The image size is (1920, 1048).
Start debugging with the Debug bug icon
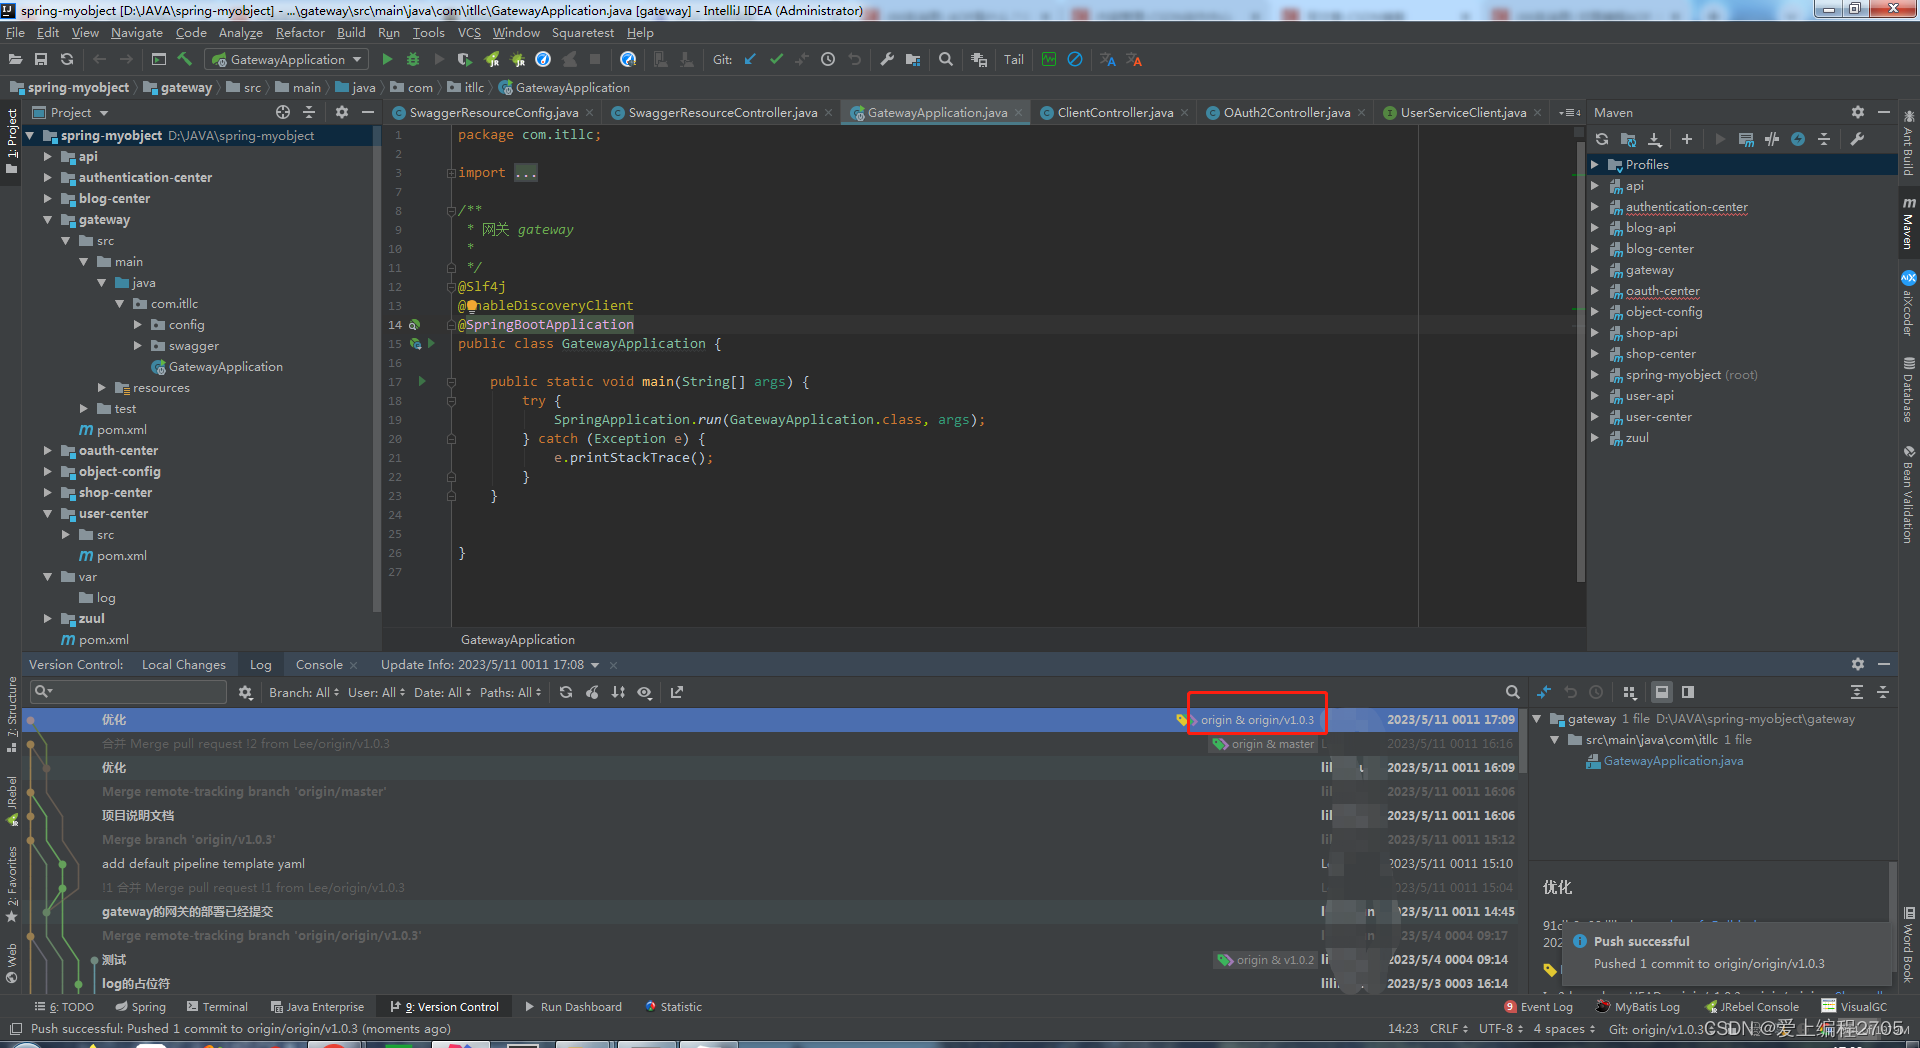coord(412,60)
